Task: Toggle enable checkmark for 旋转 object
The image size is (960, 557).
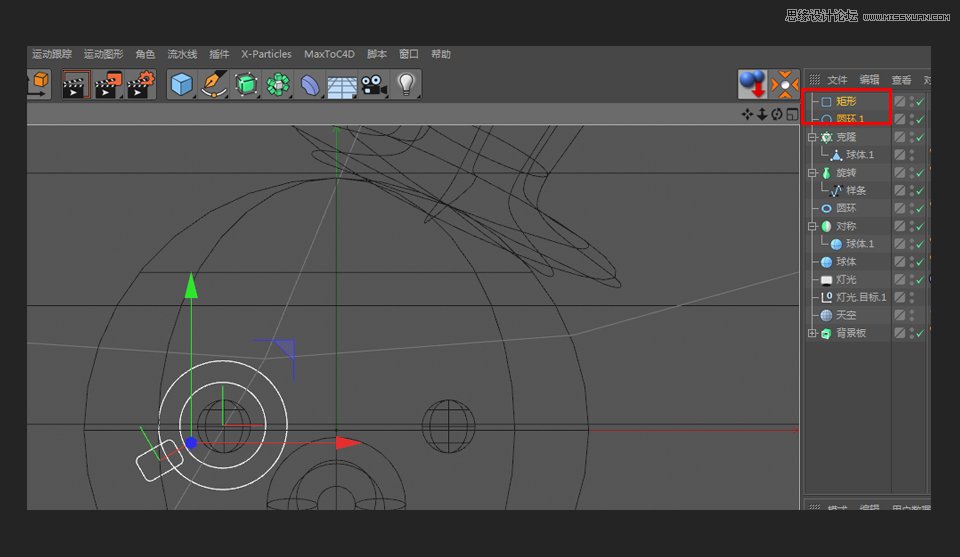Action: coord(920,173)
